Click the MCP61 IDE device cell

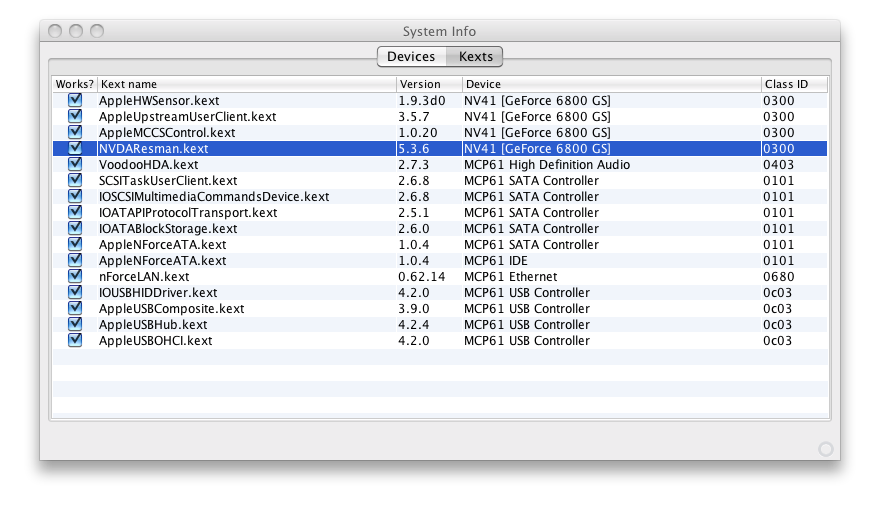[496, 260]
